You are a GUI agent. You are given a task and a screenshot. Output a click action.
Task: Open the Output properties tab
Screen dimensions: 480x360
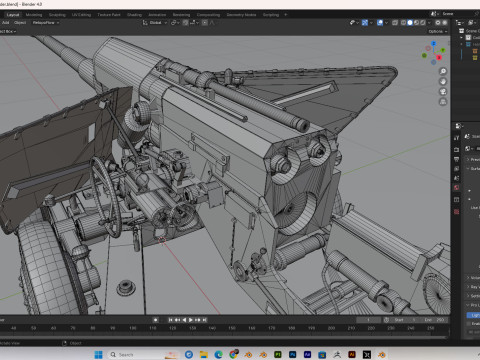pyautogui.click(x=457, y=159)
